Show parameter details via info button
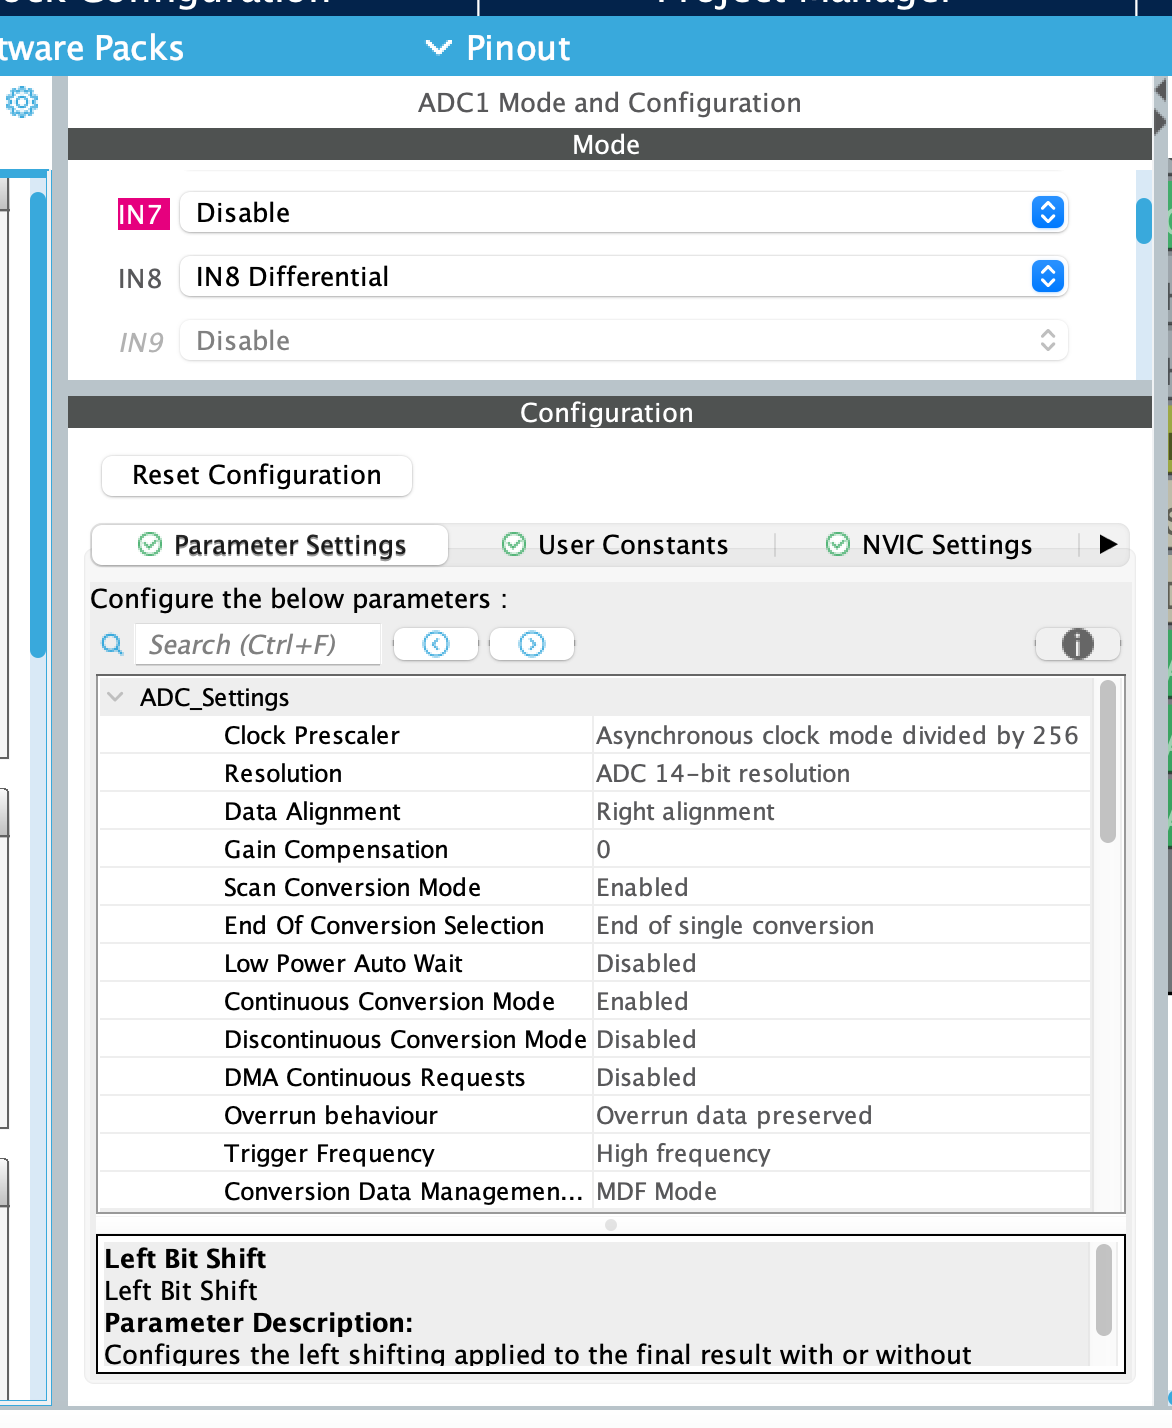1172x1428 pixels. 1078,644
